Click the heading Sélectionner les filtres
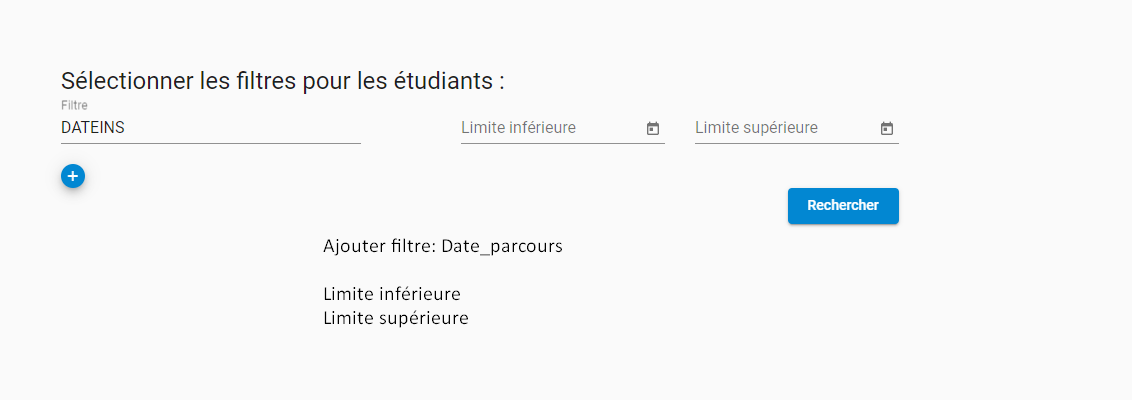 click(283, 81)
